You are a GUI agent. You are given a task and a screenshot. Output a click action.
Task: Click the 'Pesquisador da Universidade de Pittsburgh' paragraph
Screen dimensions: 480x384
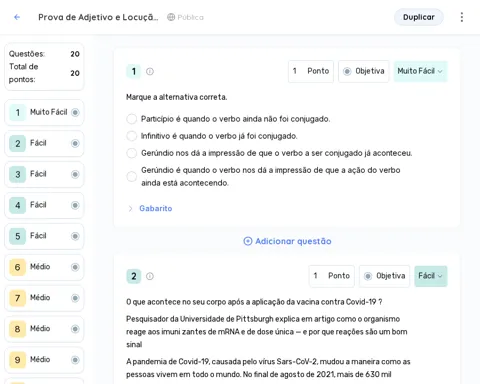pos(267,332)
